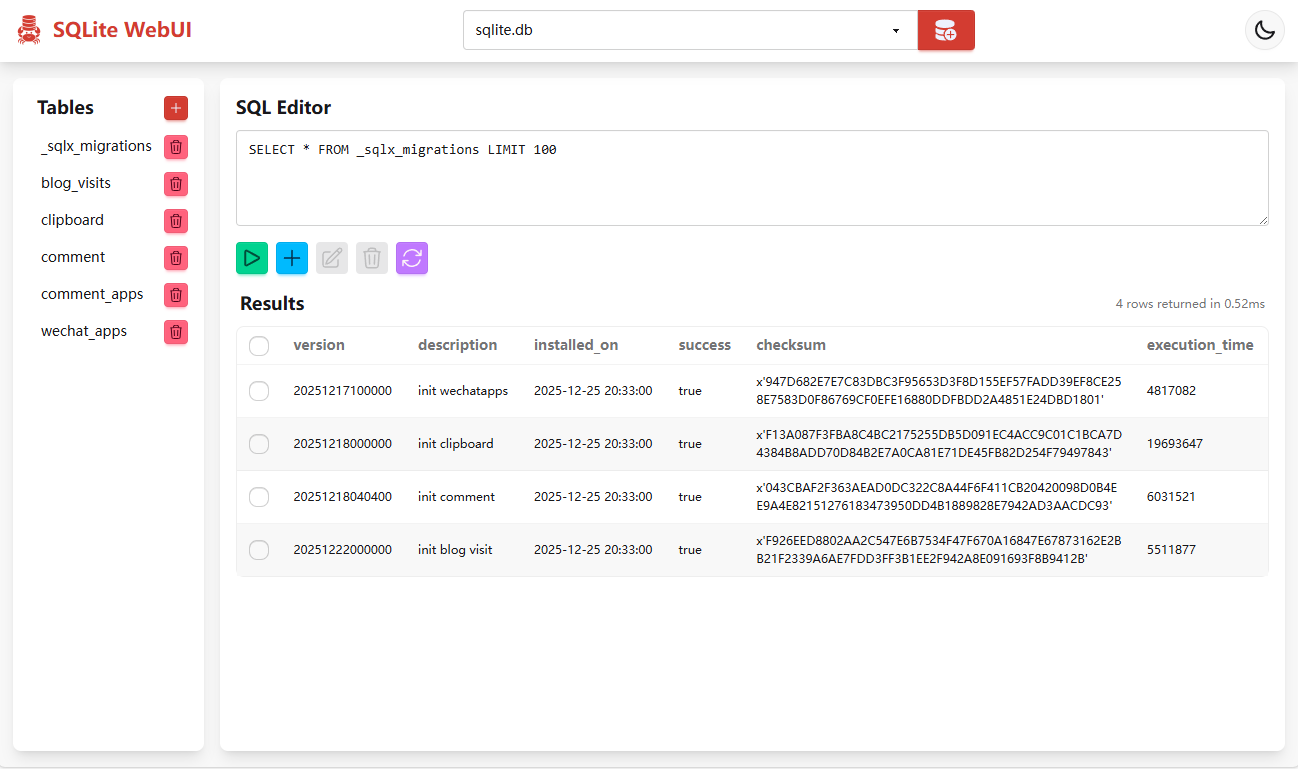Screen dimensions: 1298x769
Task: Refresh results with the purple refresh icon
Action: [x=412, y=258]
